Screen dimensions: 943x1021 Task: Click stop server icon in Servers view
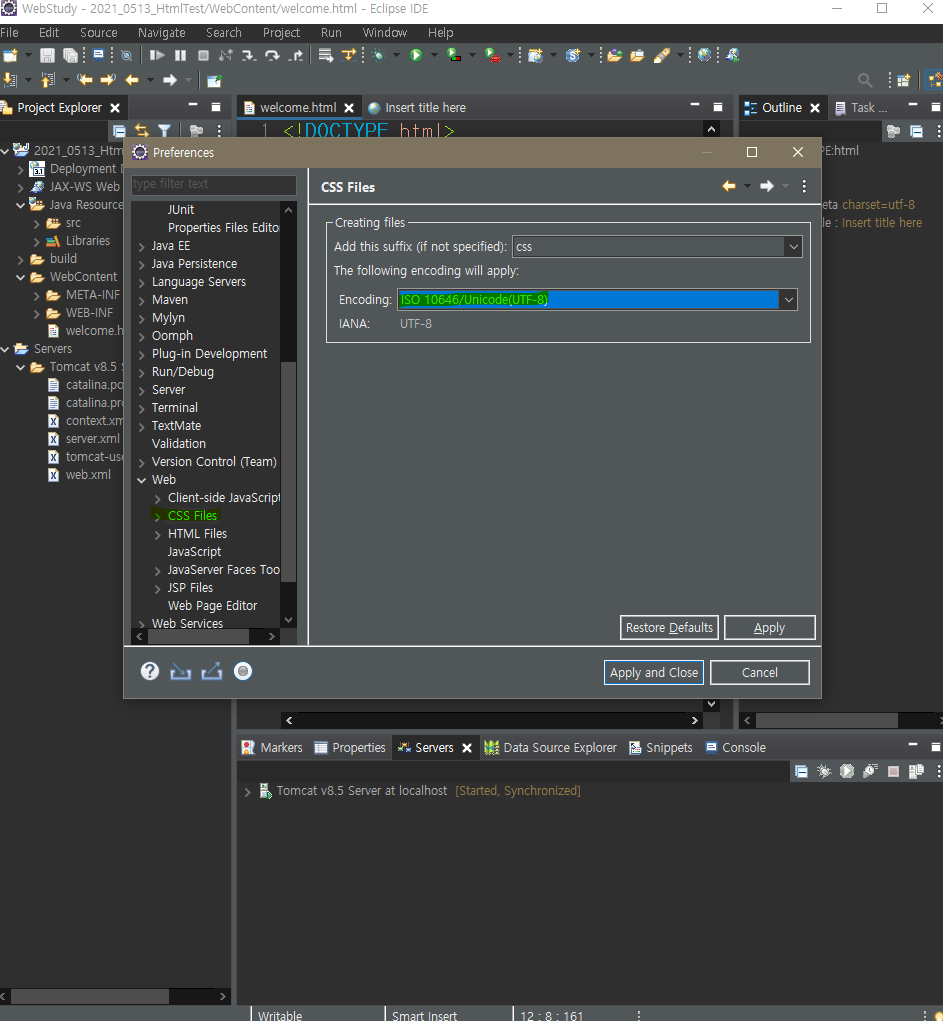pos(894,772)
